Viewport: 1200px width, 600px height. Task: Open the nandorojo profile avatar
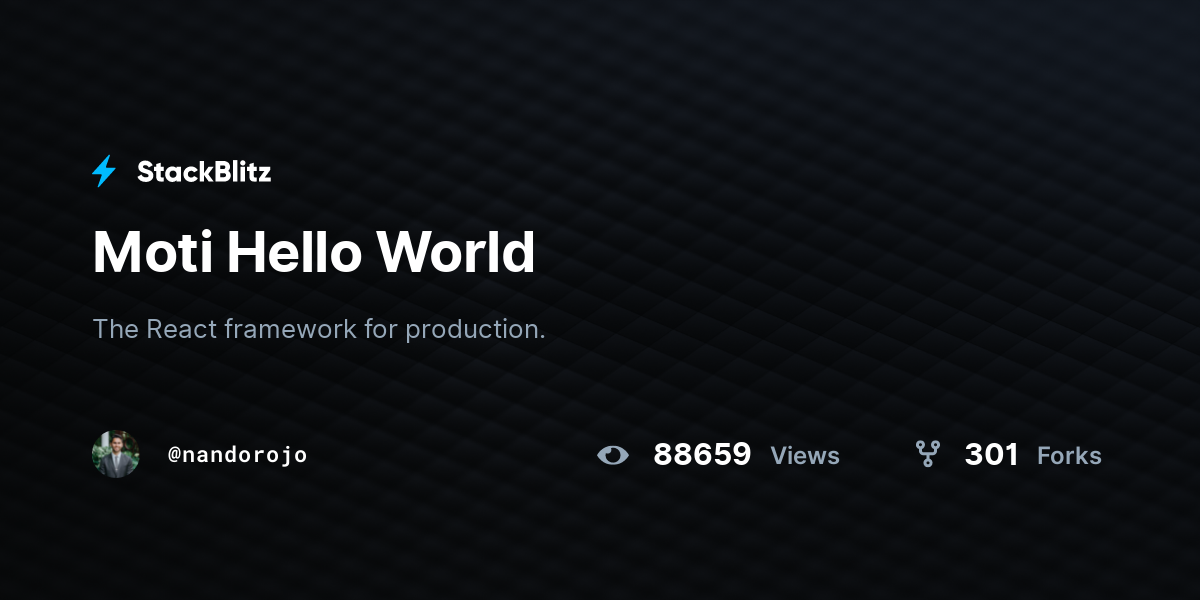pos(116,454)
